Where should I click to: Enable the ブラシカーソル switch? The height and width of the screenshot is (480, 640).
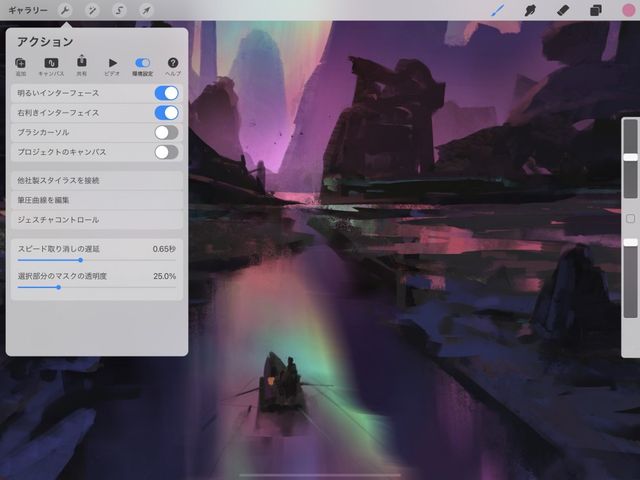point(167,132)
